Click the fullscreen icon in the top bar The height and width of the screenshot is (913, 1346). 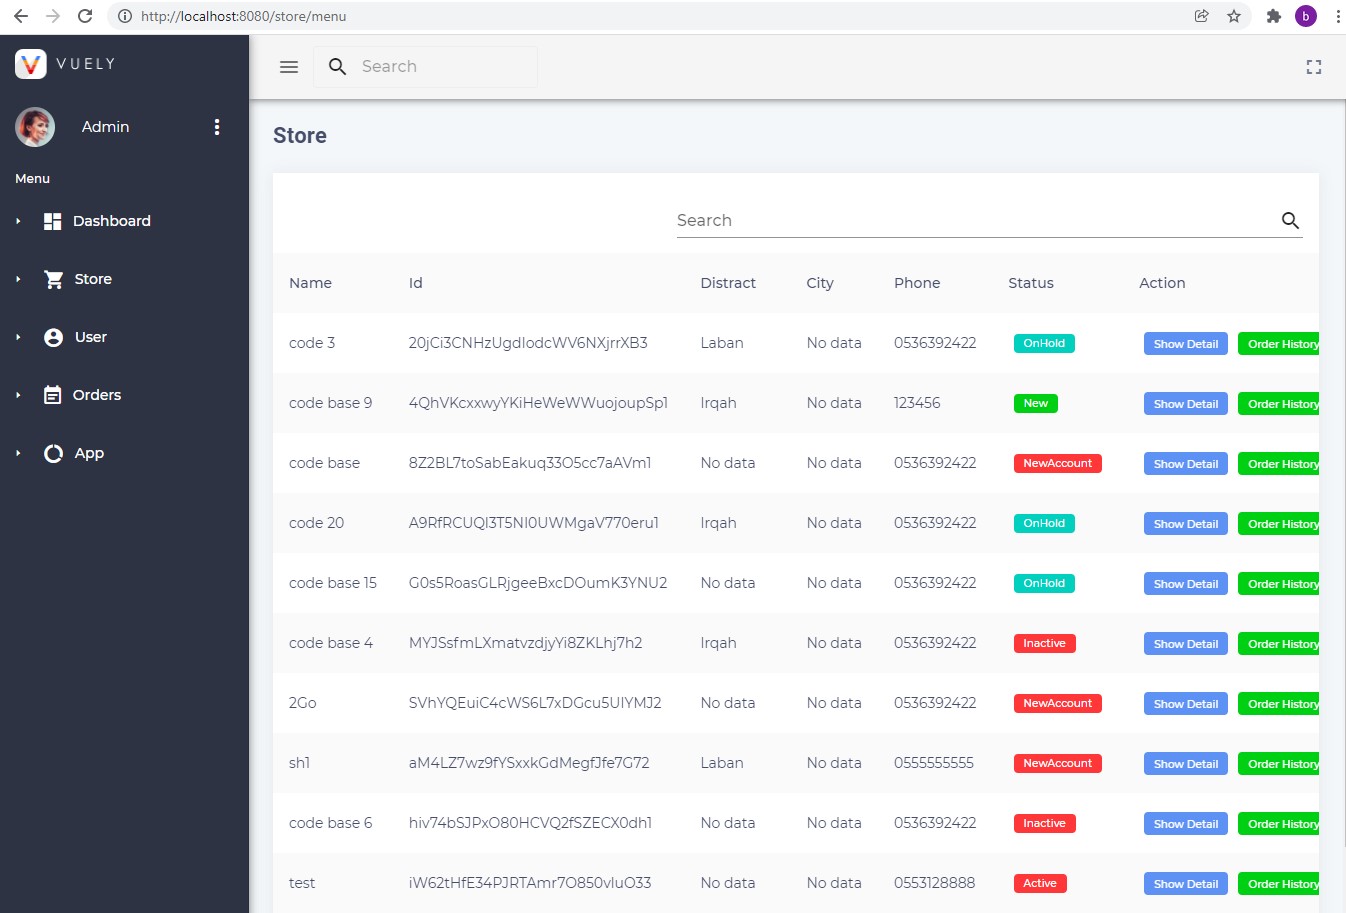point(1313,66)
